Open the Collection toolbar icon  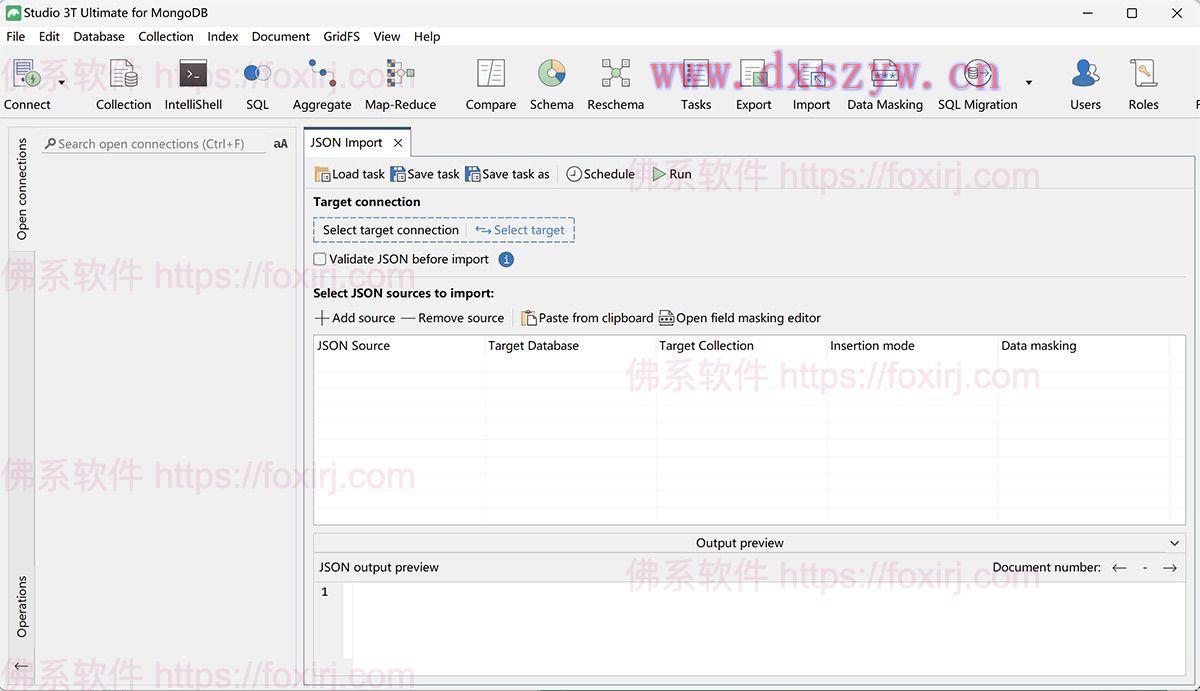point(124,84)
